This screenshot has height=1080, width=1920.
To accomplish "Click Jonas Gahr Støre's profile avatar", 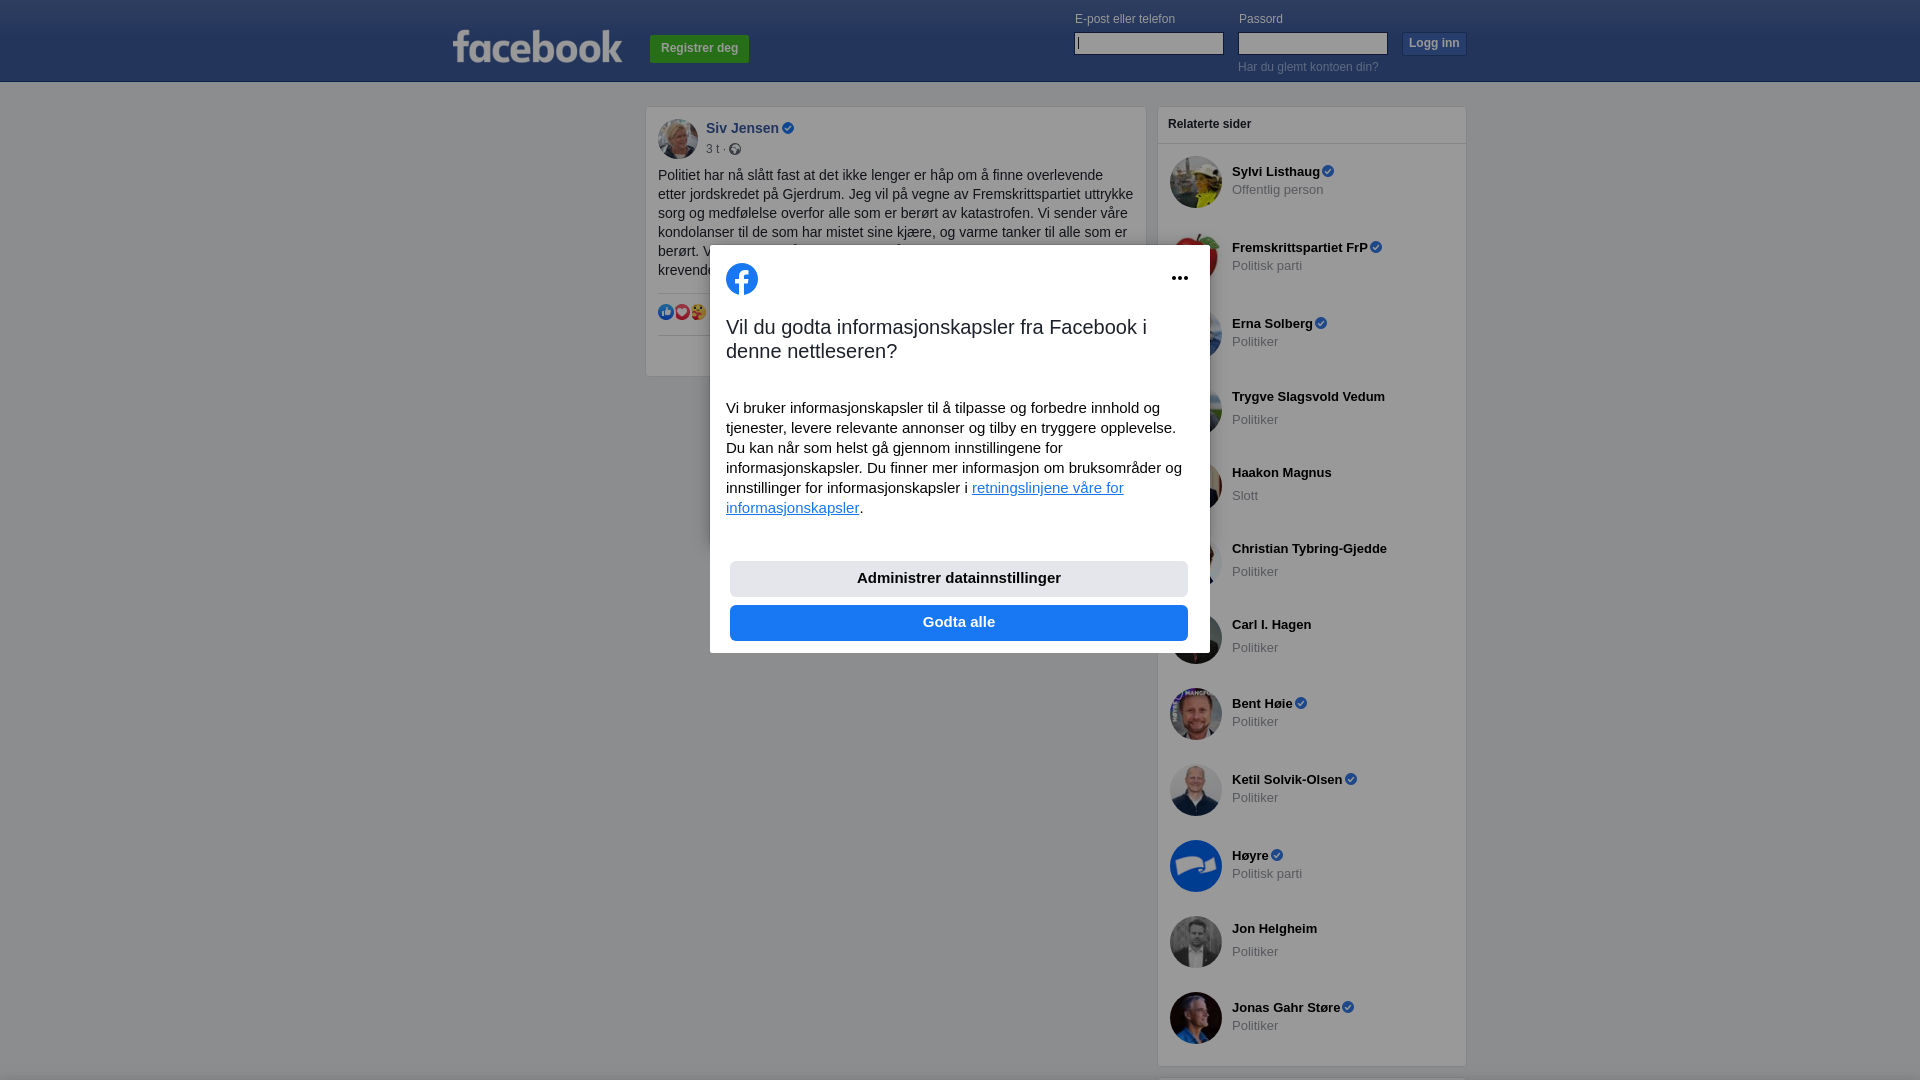I will 1196,1018.
